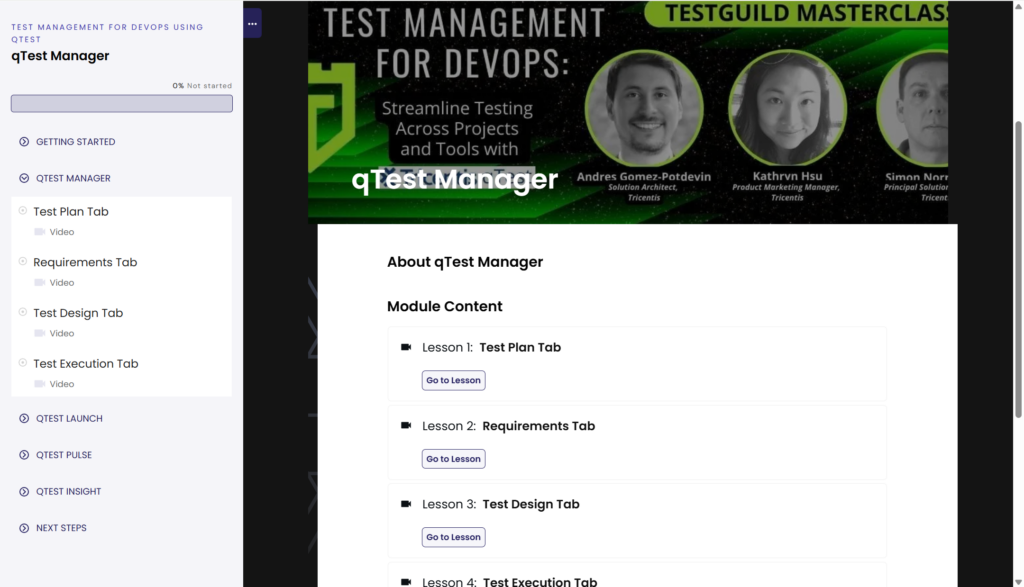Open the three-dot sidebar menu
This screenshot has width=1024, height=587.
pyautogui.click(x=251, y=23)
